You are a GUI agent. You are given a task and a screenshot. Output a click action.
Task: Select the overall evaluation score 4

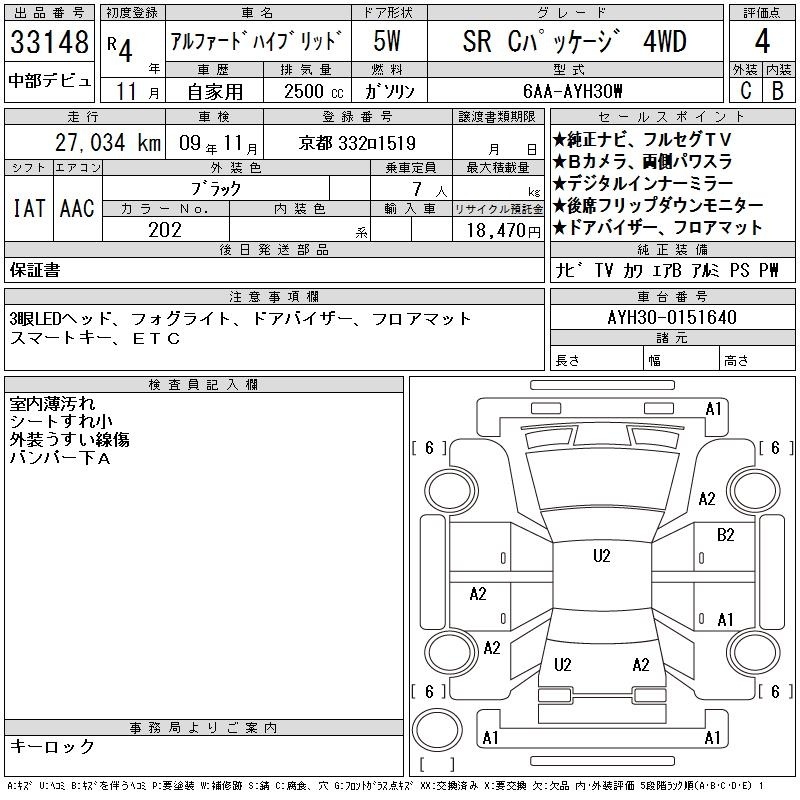pos(761,43)
